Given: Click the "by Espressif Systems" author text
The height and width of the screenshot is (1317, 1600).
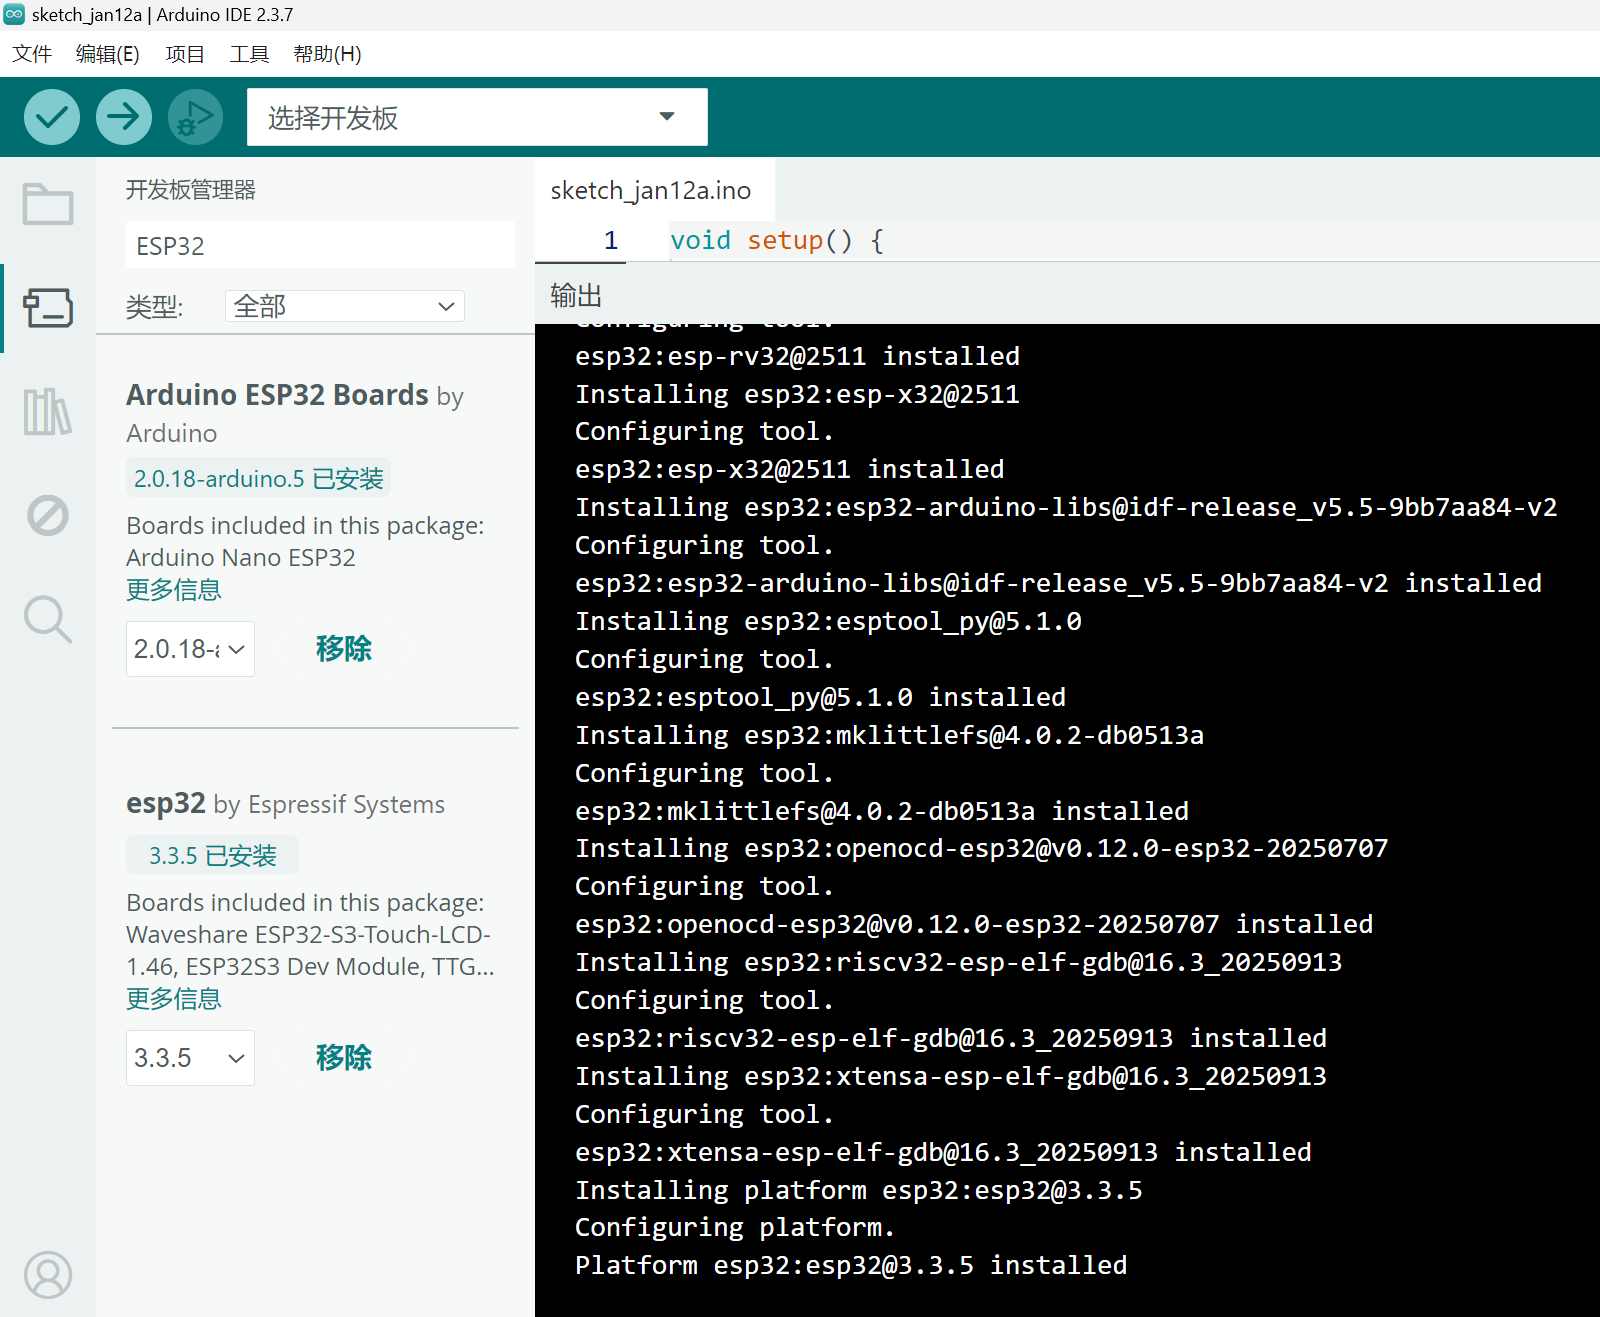Looking at the screenshot, I should [x=329, y=805].
